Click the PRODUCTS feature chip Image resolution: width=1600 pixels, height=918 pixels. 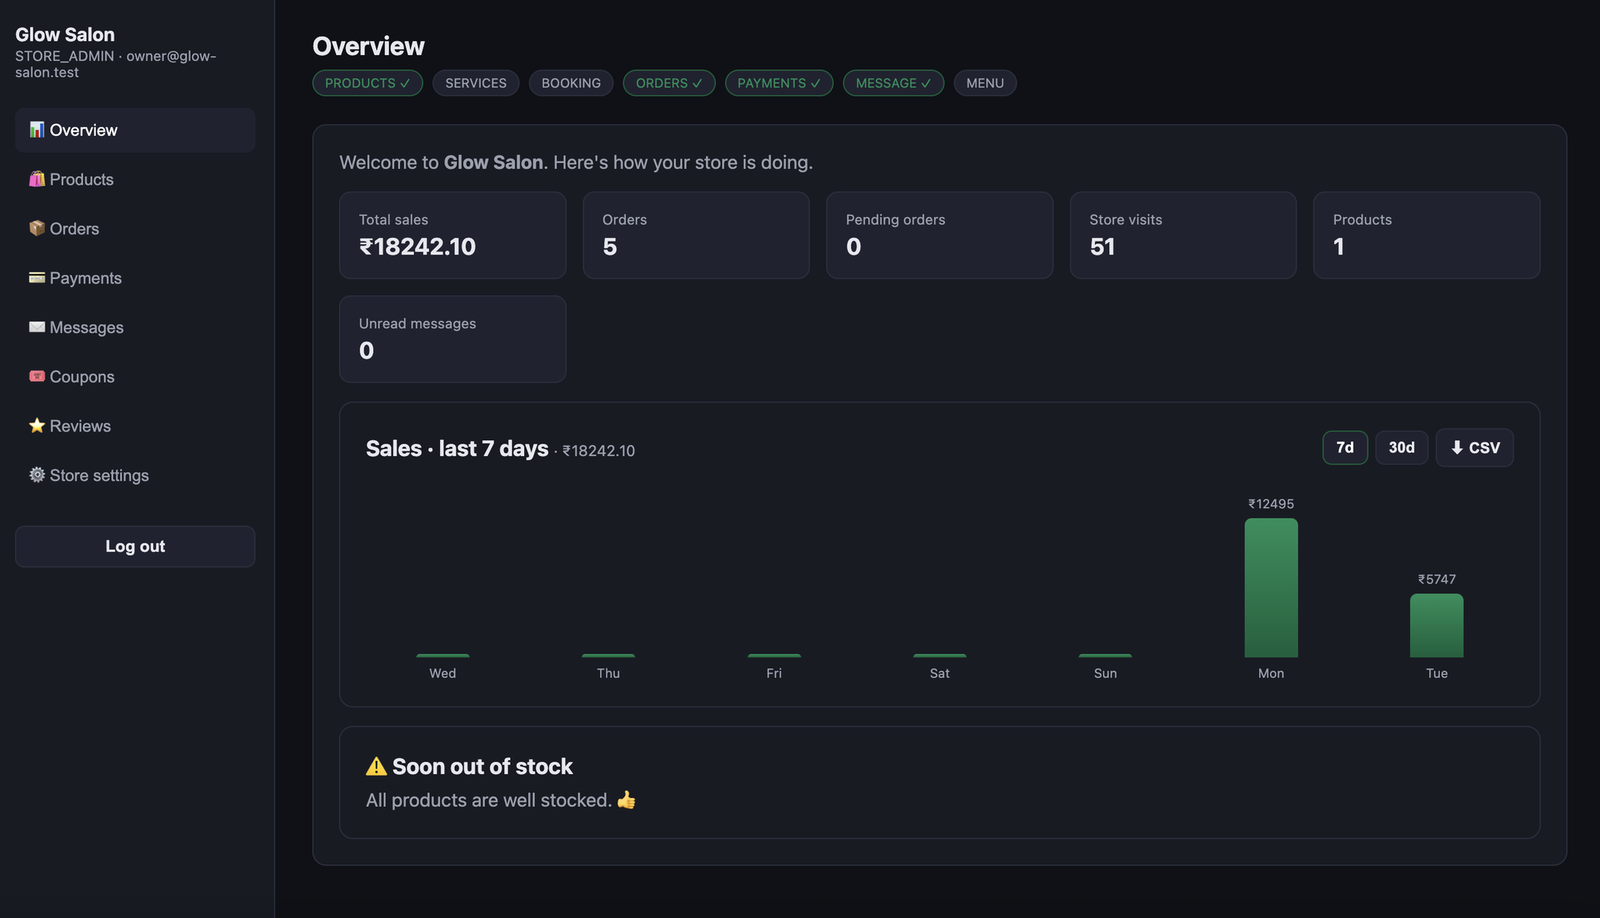pos(367,83)
